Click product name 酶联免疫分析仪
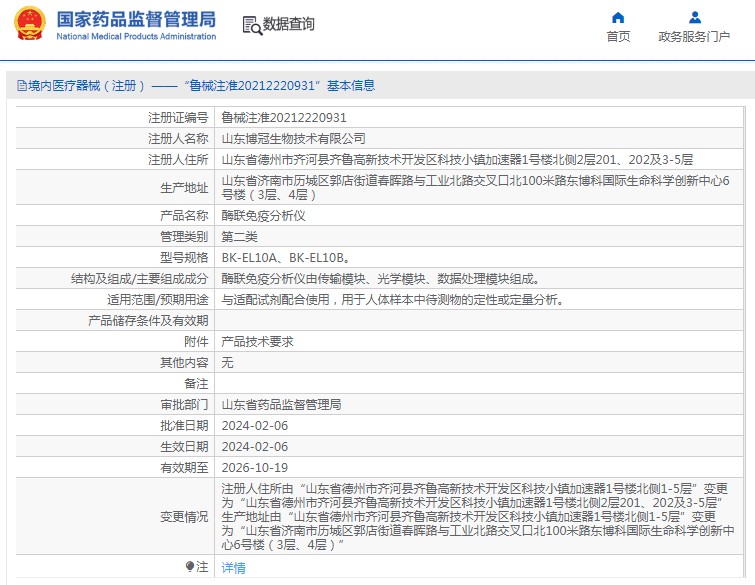Screen dimensions: 755x585 tap(263, 215)
